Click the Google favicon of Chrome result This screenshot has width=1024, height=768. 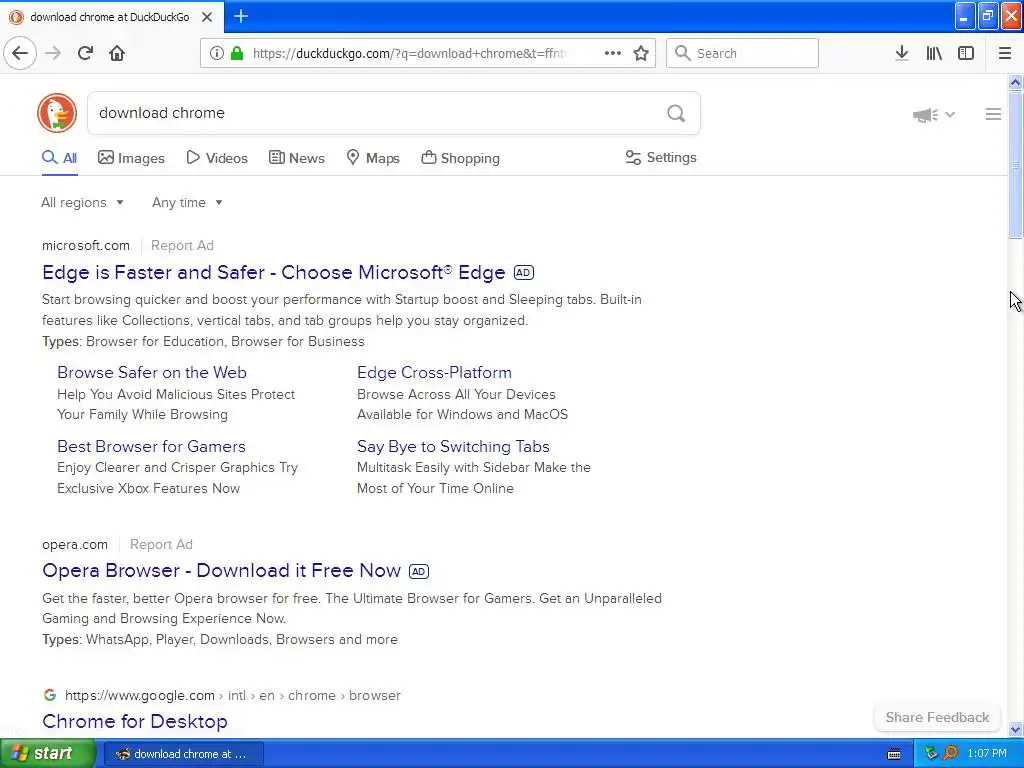tap(50, 695)
